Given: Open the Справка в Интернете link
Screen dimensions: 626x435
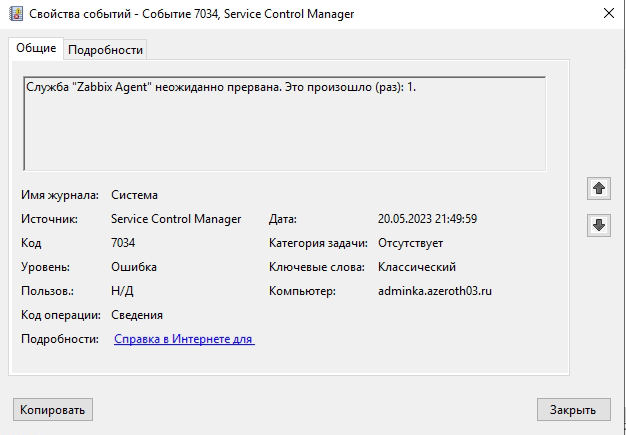Looking at the screenshot, I should click(x=184, y=340).
